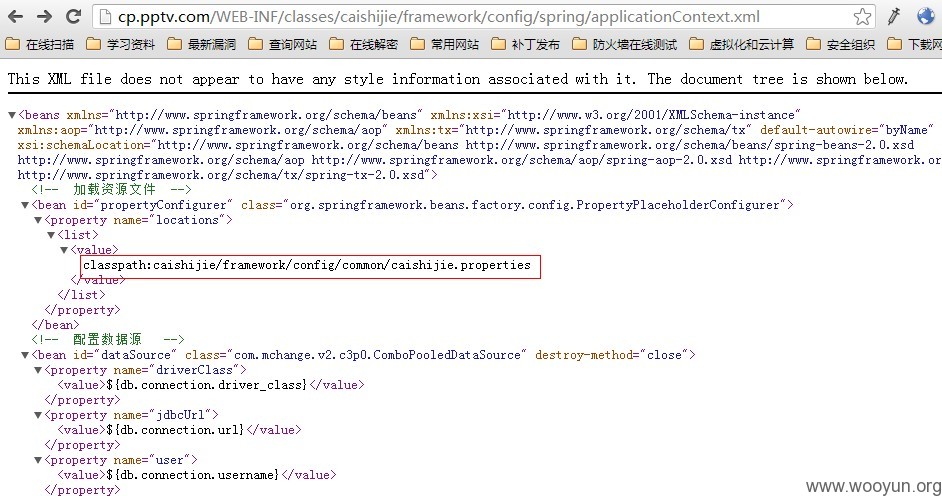
Task: Click the ${db.connection.username} value text
Action: click(x=193, y=475)
